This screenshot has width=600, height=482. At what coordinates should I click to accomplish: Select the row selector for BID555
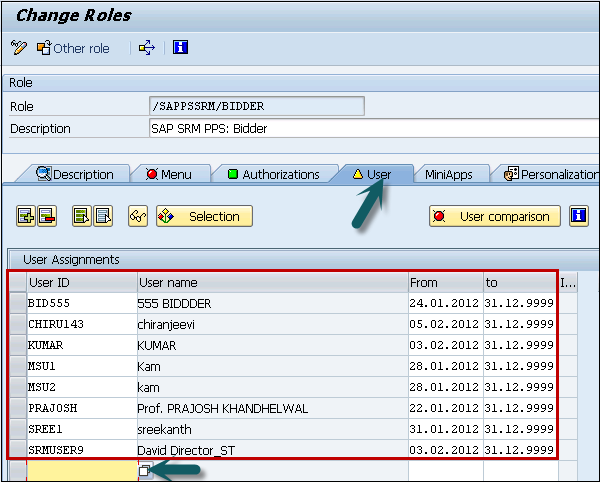[17, 301]
